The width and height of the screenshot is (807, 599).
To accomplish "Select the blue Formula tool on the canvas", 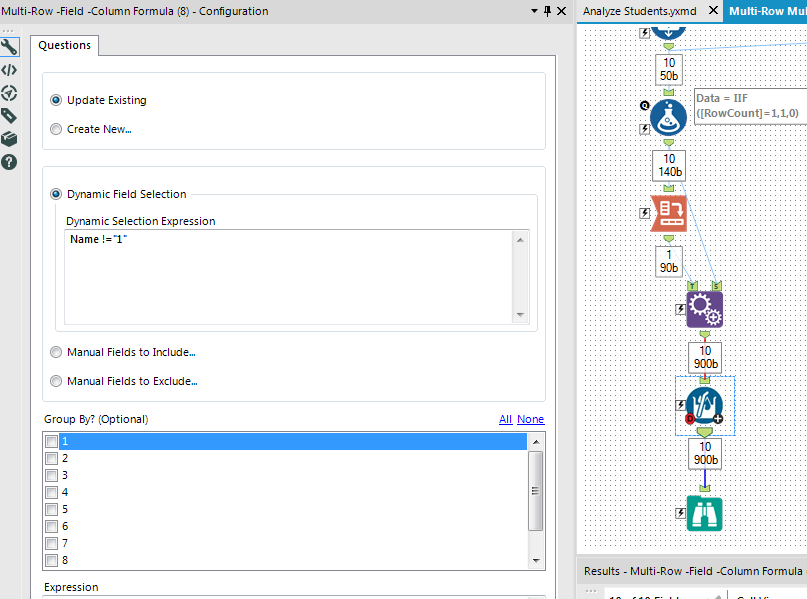I will click(x=668, y=117).
